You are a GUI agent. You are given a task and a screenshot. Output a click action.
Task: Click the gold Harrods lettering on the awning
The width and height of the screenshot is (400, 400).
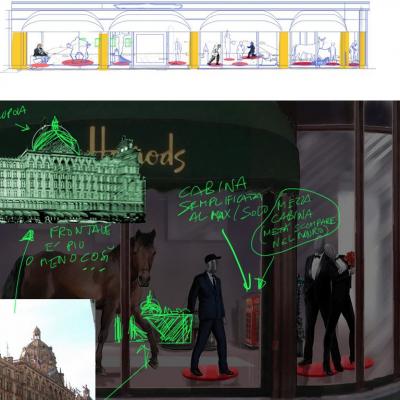point(137,150)
